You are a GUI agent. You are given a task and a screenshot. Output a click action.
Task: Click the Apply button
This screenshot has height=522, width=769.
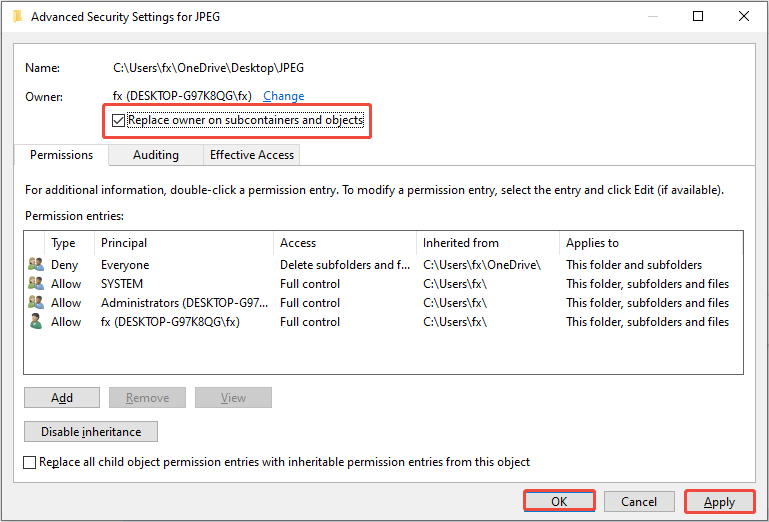click(x=719, y=502)
